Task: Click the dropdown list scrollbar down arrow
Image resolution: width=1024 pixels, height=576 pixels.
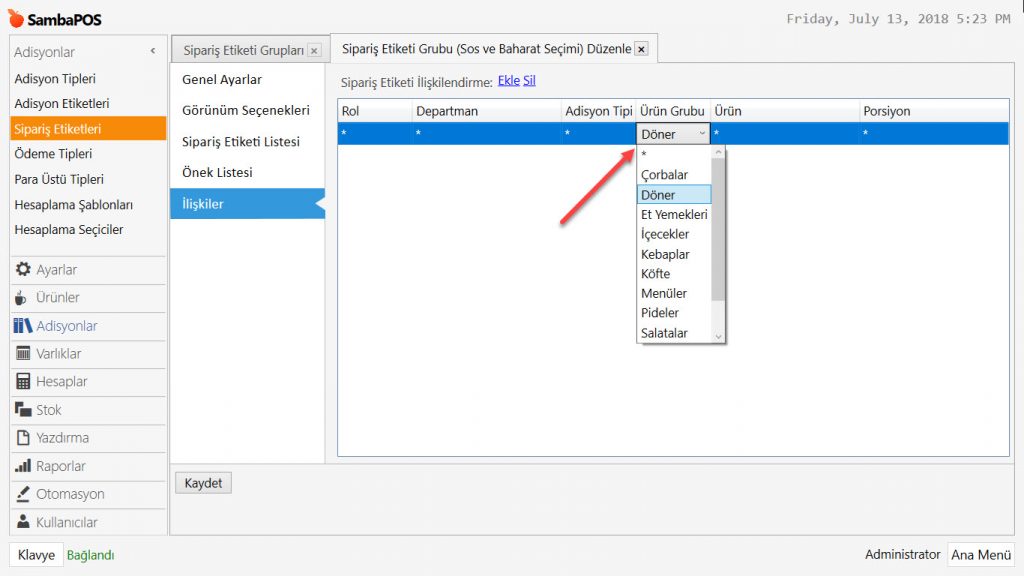Action: click(x=718, y=336)
